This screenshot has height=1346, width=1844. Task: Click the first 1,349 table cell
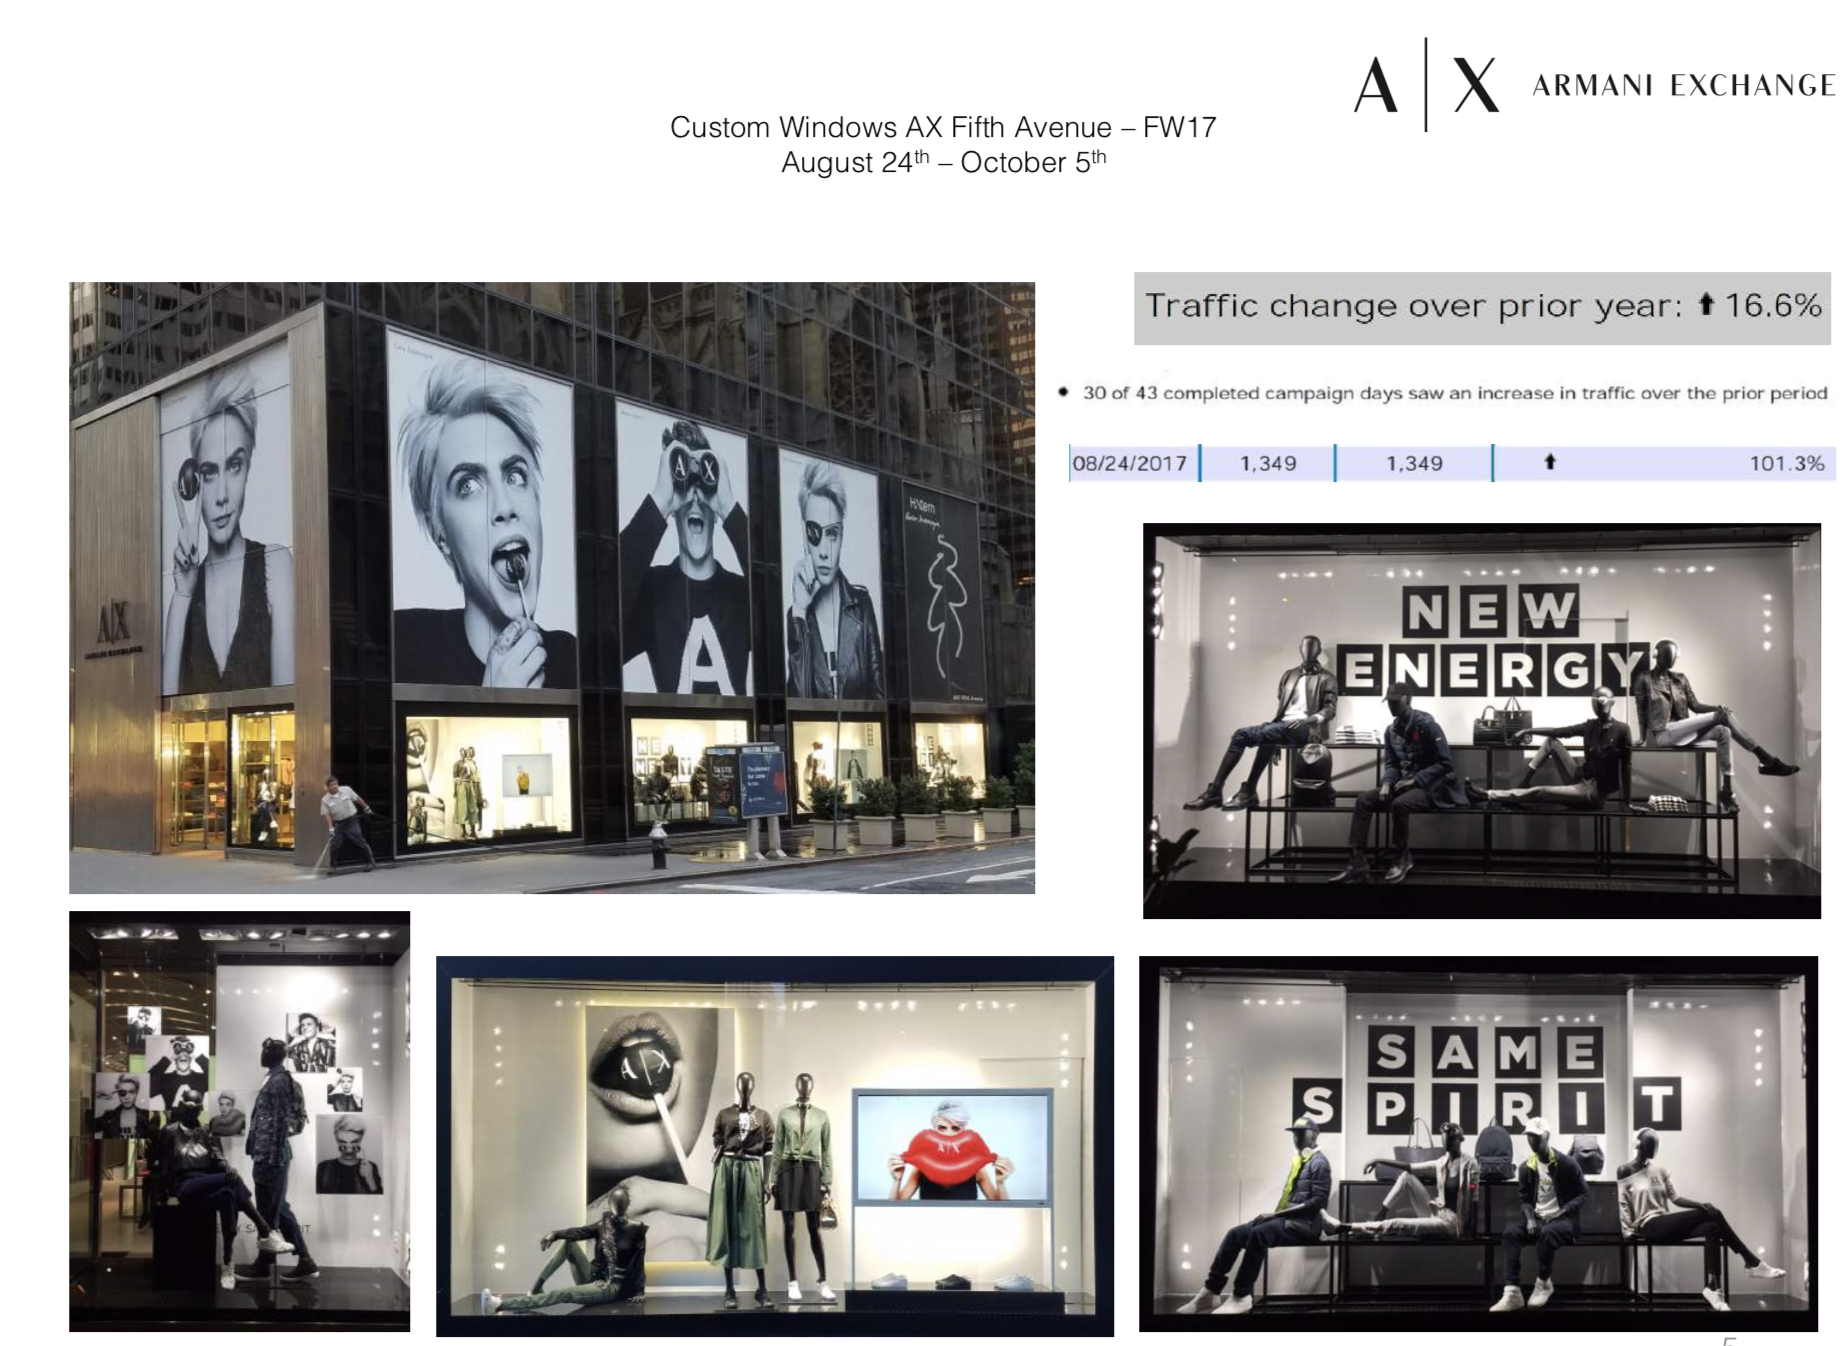click(x=1267, y=463)
